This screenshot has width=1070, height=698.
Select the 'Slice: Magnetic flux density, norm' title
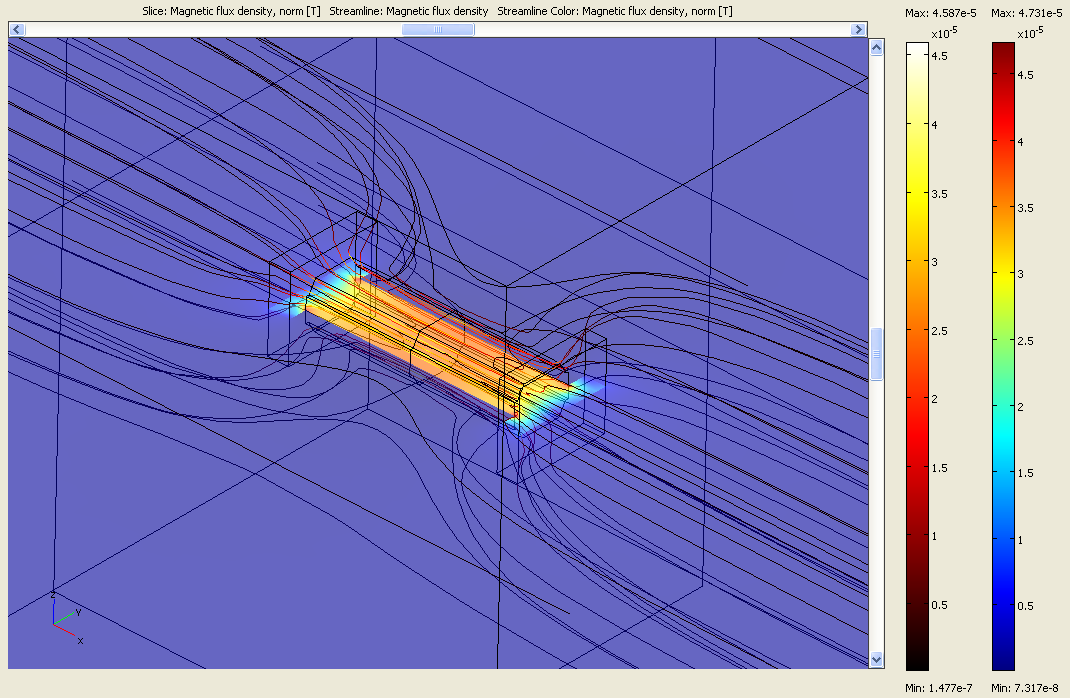coord(231,11)
